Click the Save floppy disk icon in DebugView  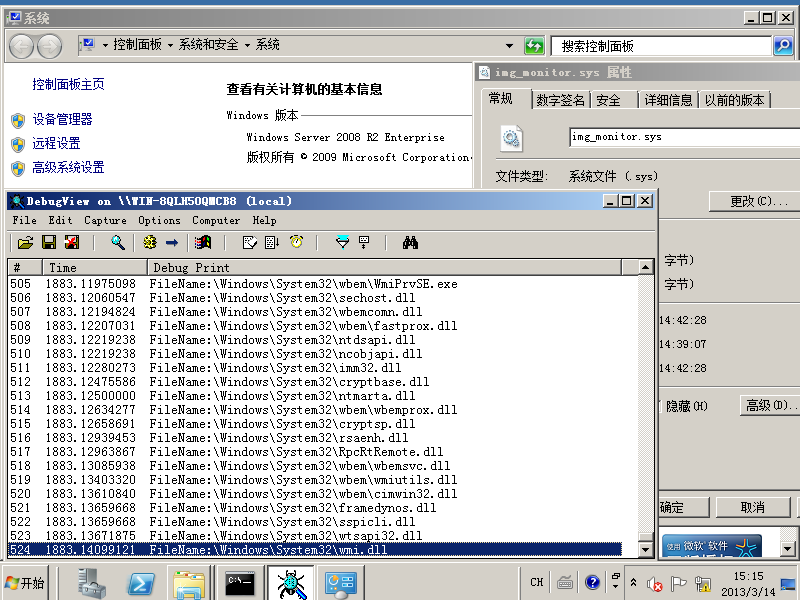coord(49,242)
